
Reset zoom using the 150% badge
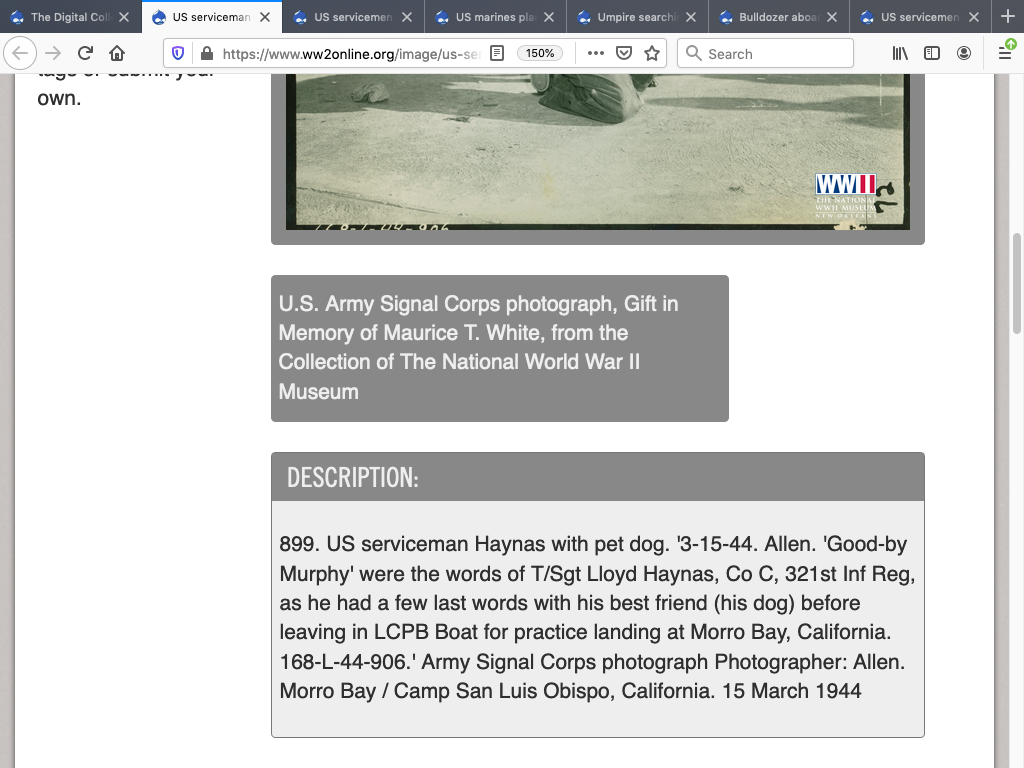click(x=541, y=54)
